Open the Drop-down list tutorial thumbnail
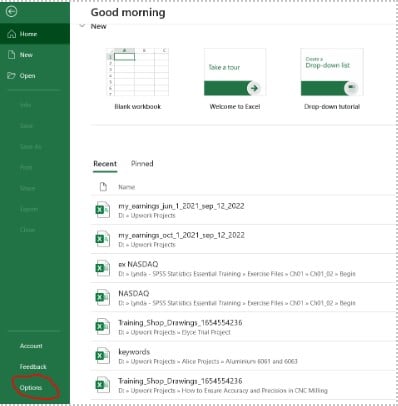This screenshot has height=406, width=398. (332, 72)
